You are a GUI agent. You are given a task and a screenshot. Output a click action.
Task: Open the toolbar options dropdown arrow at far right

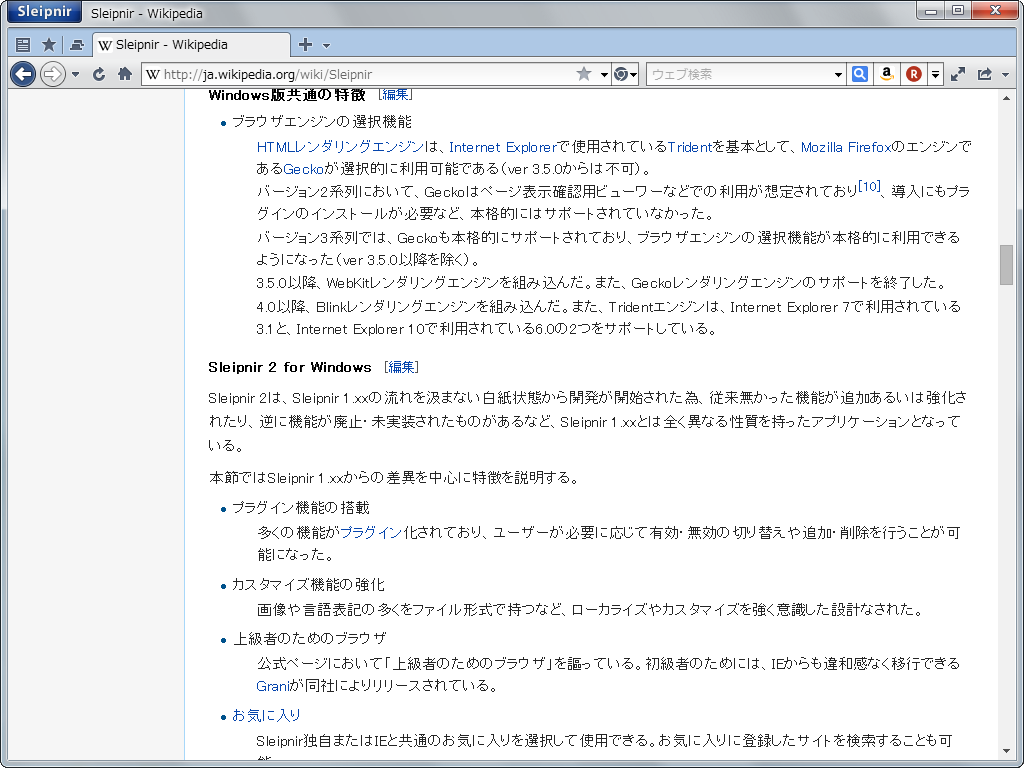pos(1005,75)
